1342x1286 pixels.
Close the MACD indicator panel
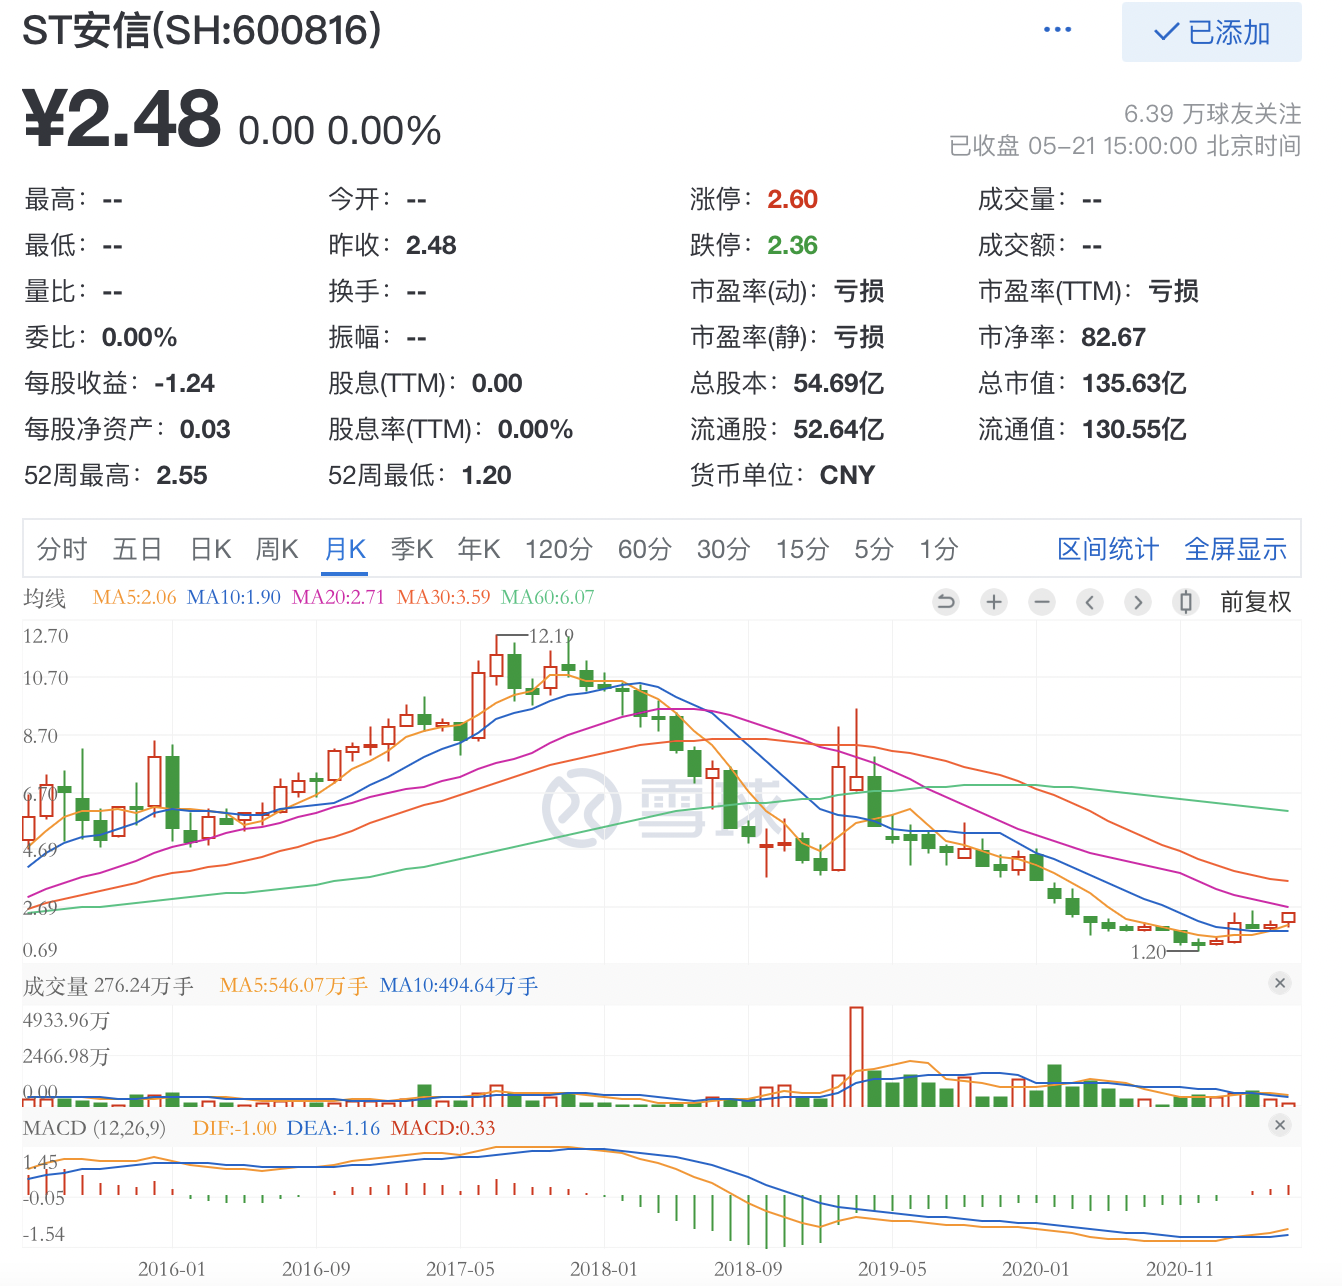click(1280, 1125)
